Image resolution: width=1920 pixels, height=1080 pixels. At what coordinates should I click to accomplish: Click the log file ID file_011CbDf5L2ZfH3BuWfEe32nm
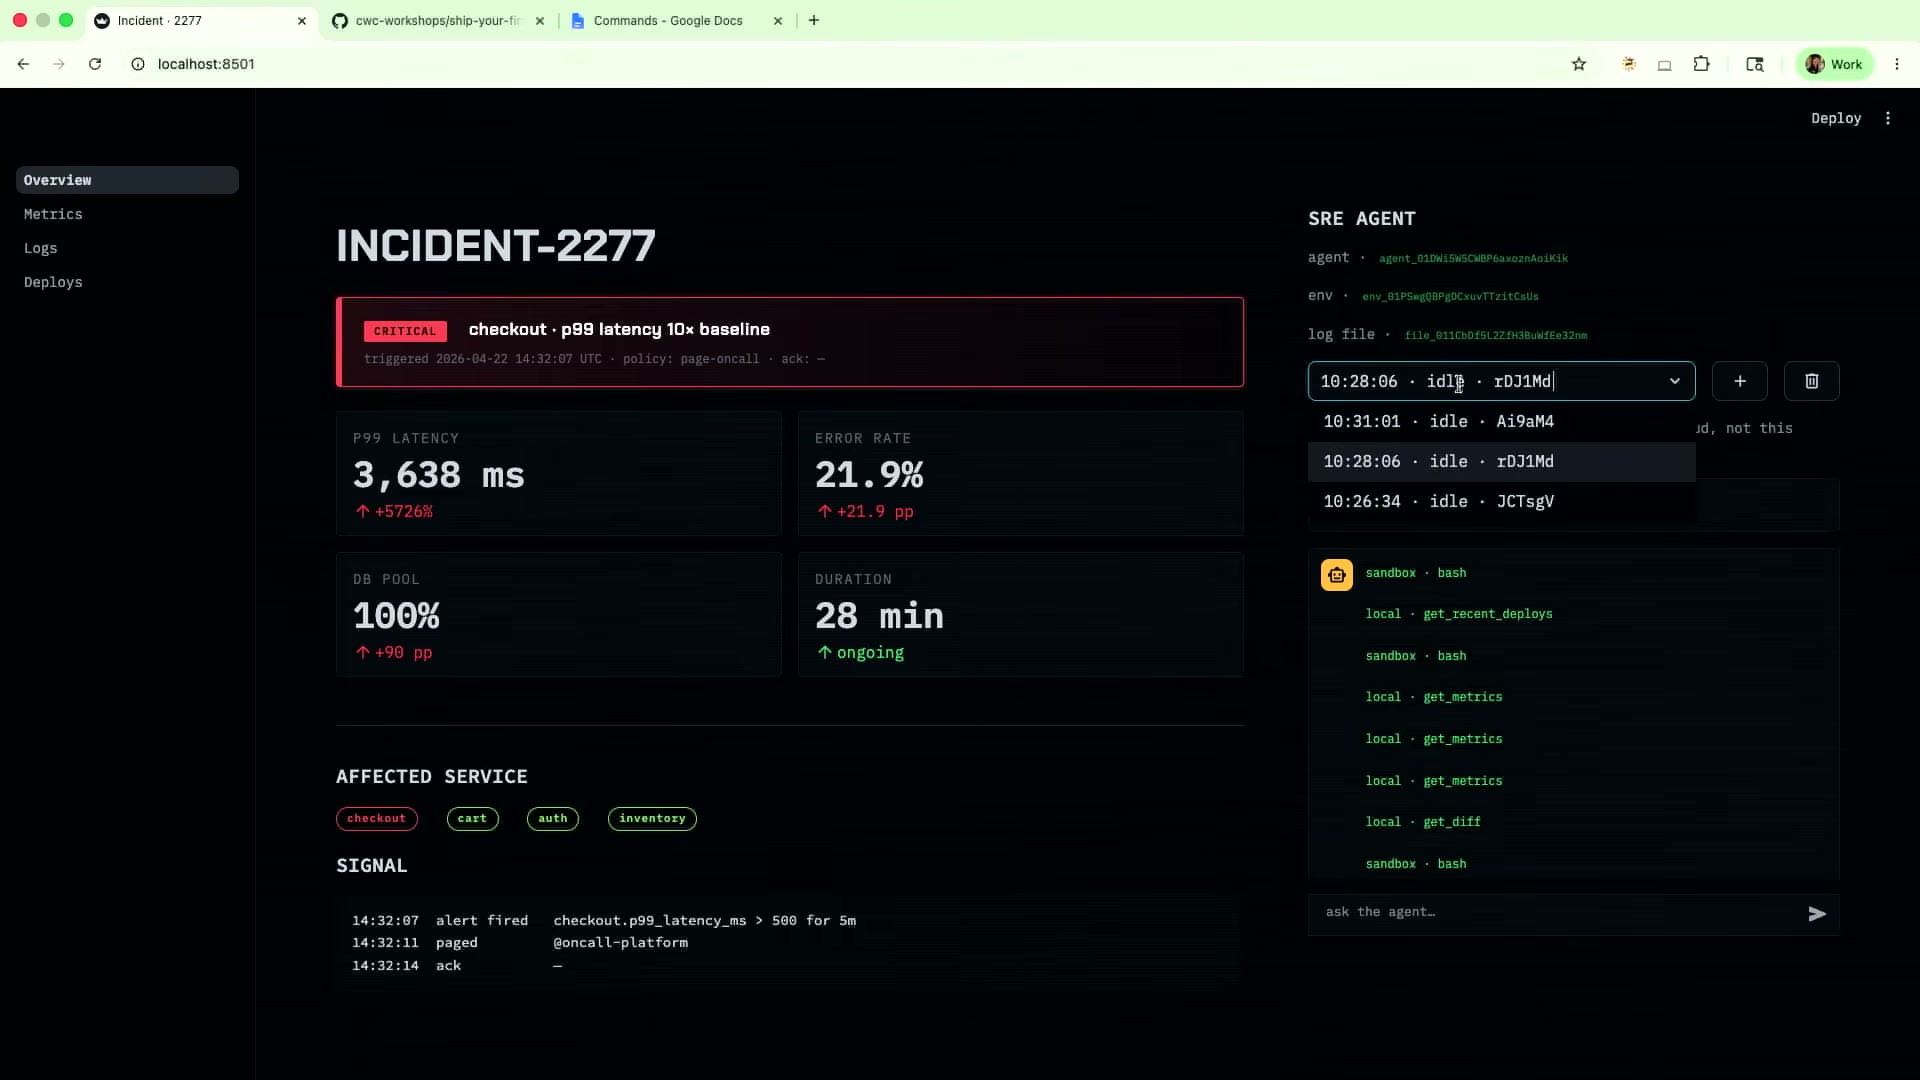(1495, 335)
